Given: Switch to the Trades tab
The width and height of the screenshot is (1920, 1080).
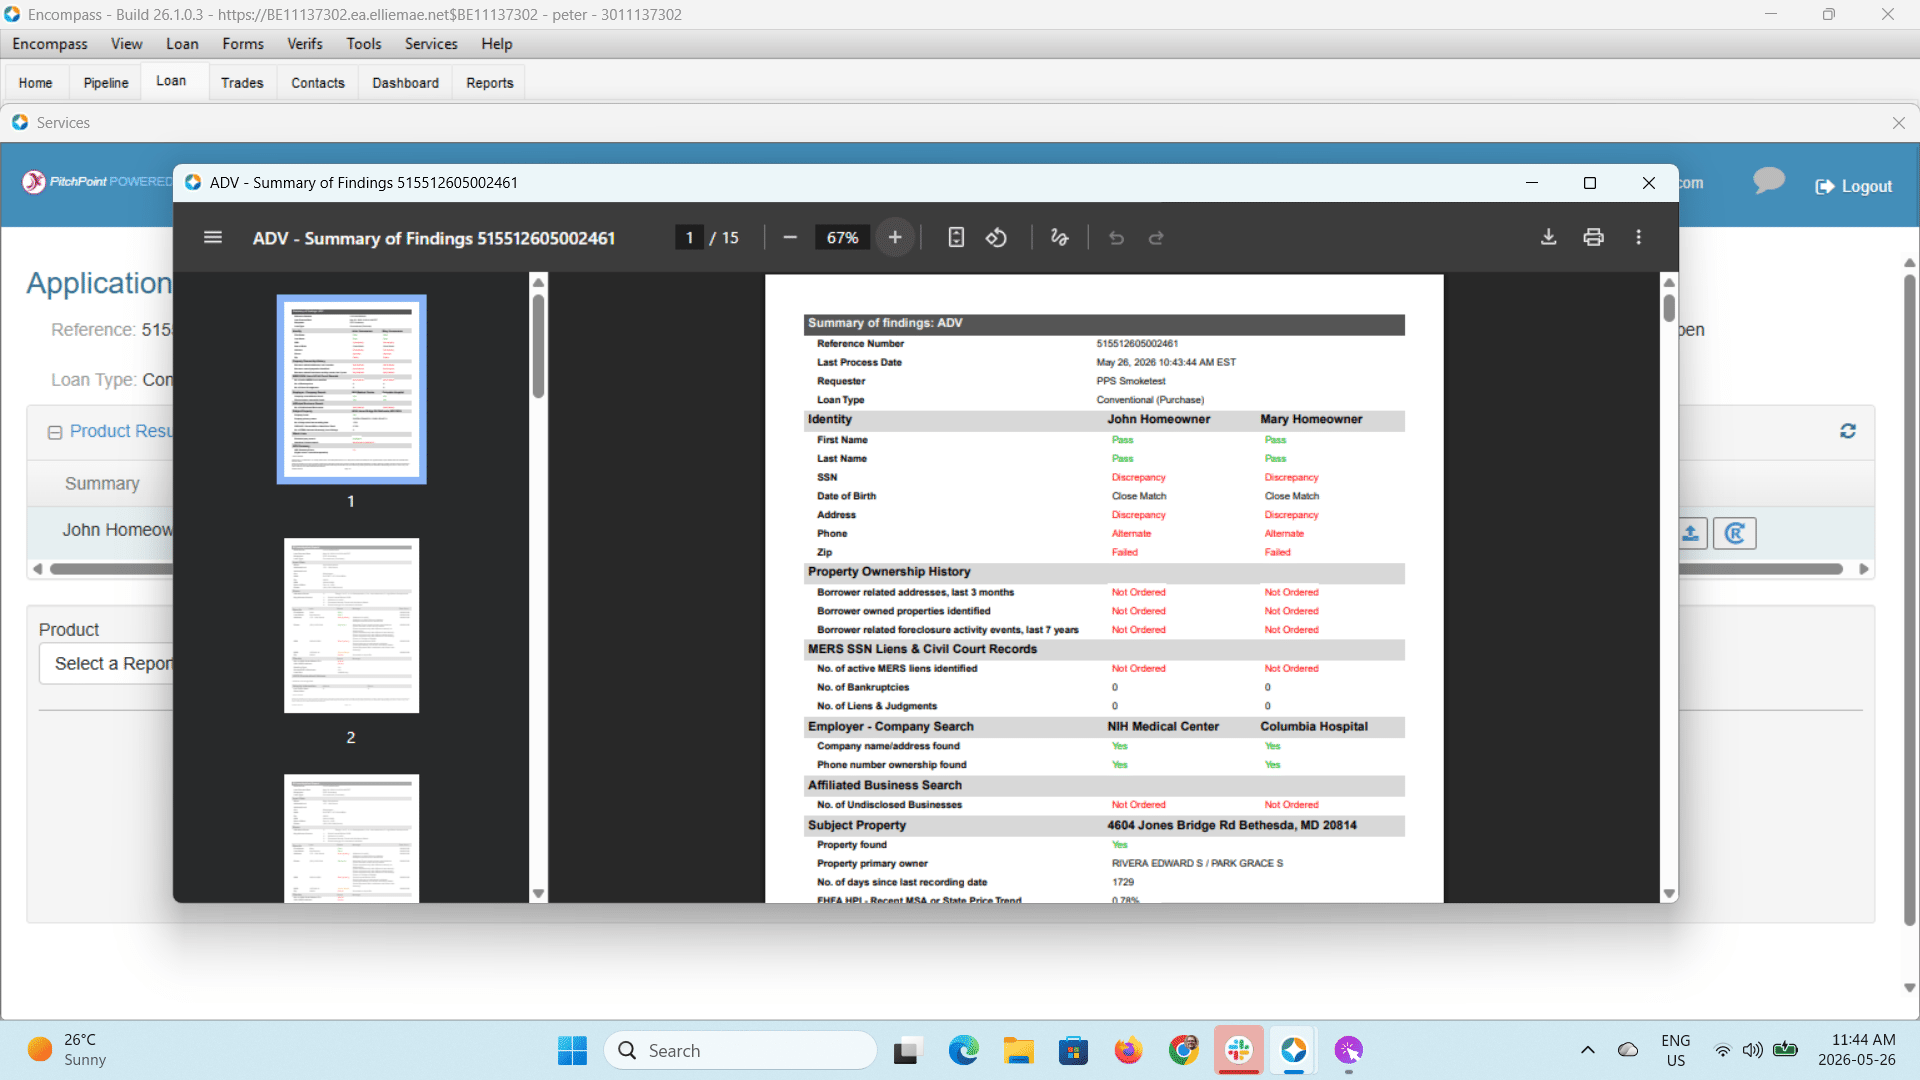Looking at the screenshot, I should [x=242, y=83].
